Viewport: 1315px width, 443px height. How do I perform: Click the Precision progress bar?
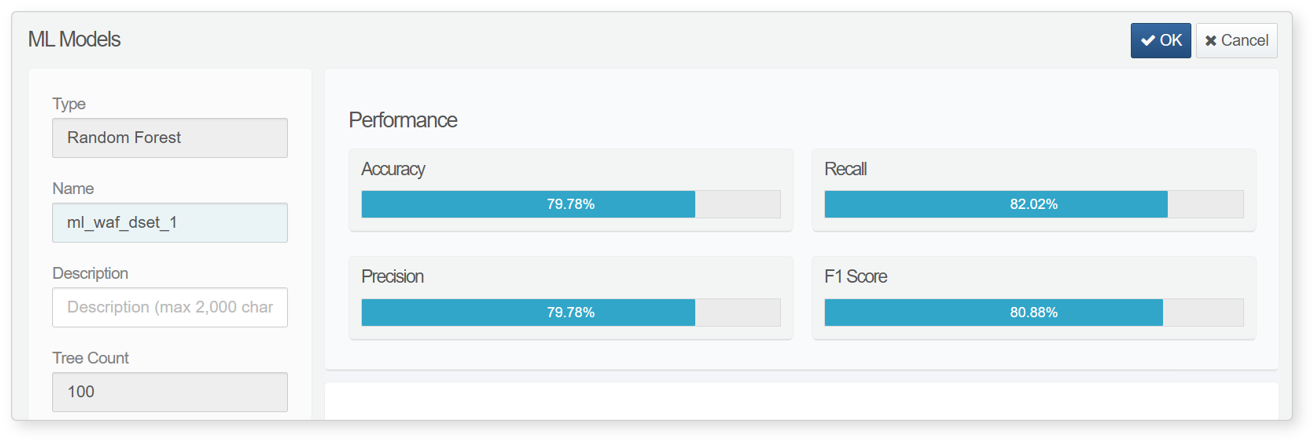571,312
